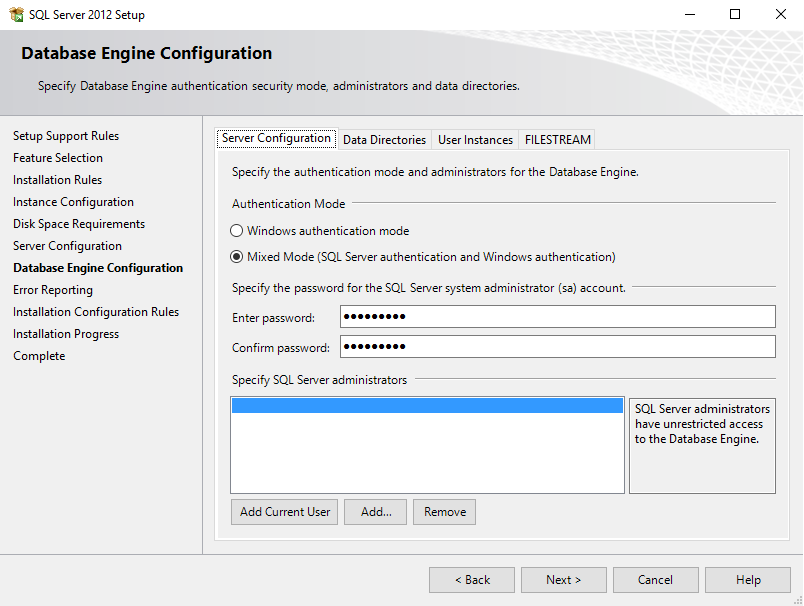Go to the previous step with Back
Viewport: 804px width, 606px height.
tap(472, 580)
